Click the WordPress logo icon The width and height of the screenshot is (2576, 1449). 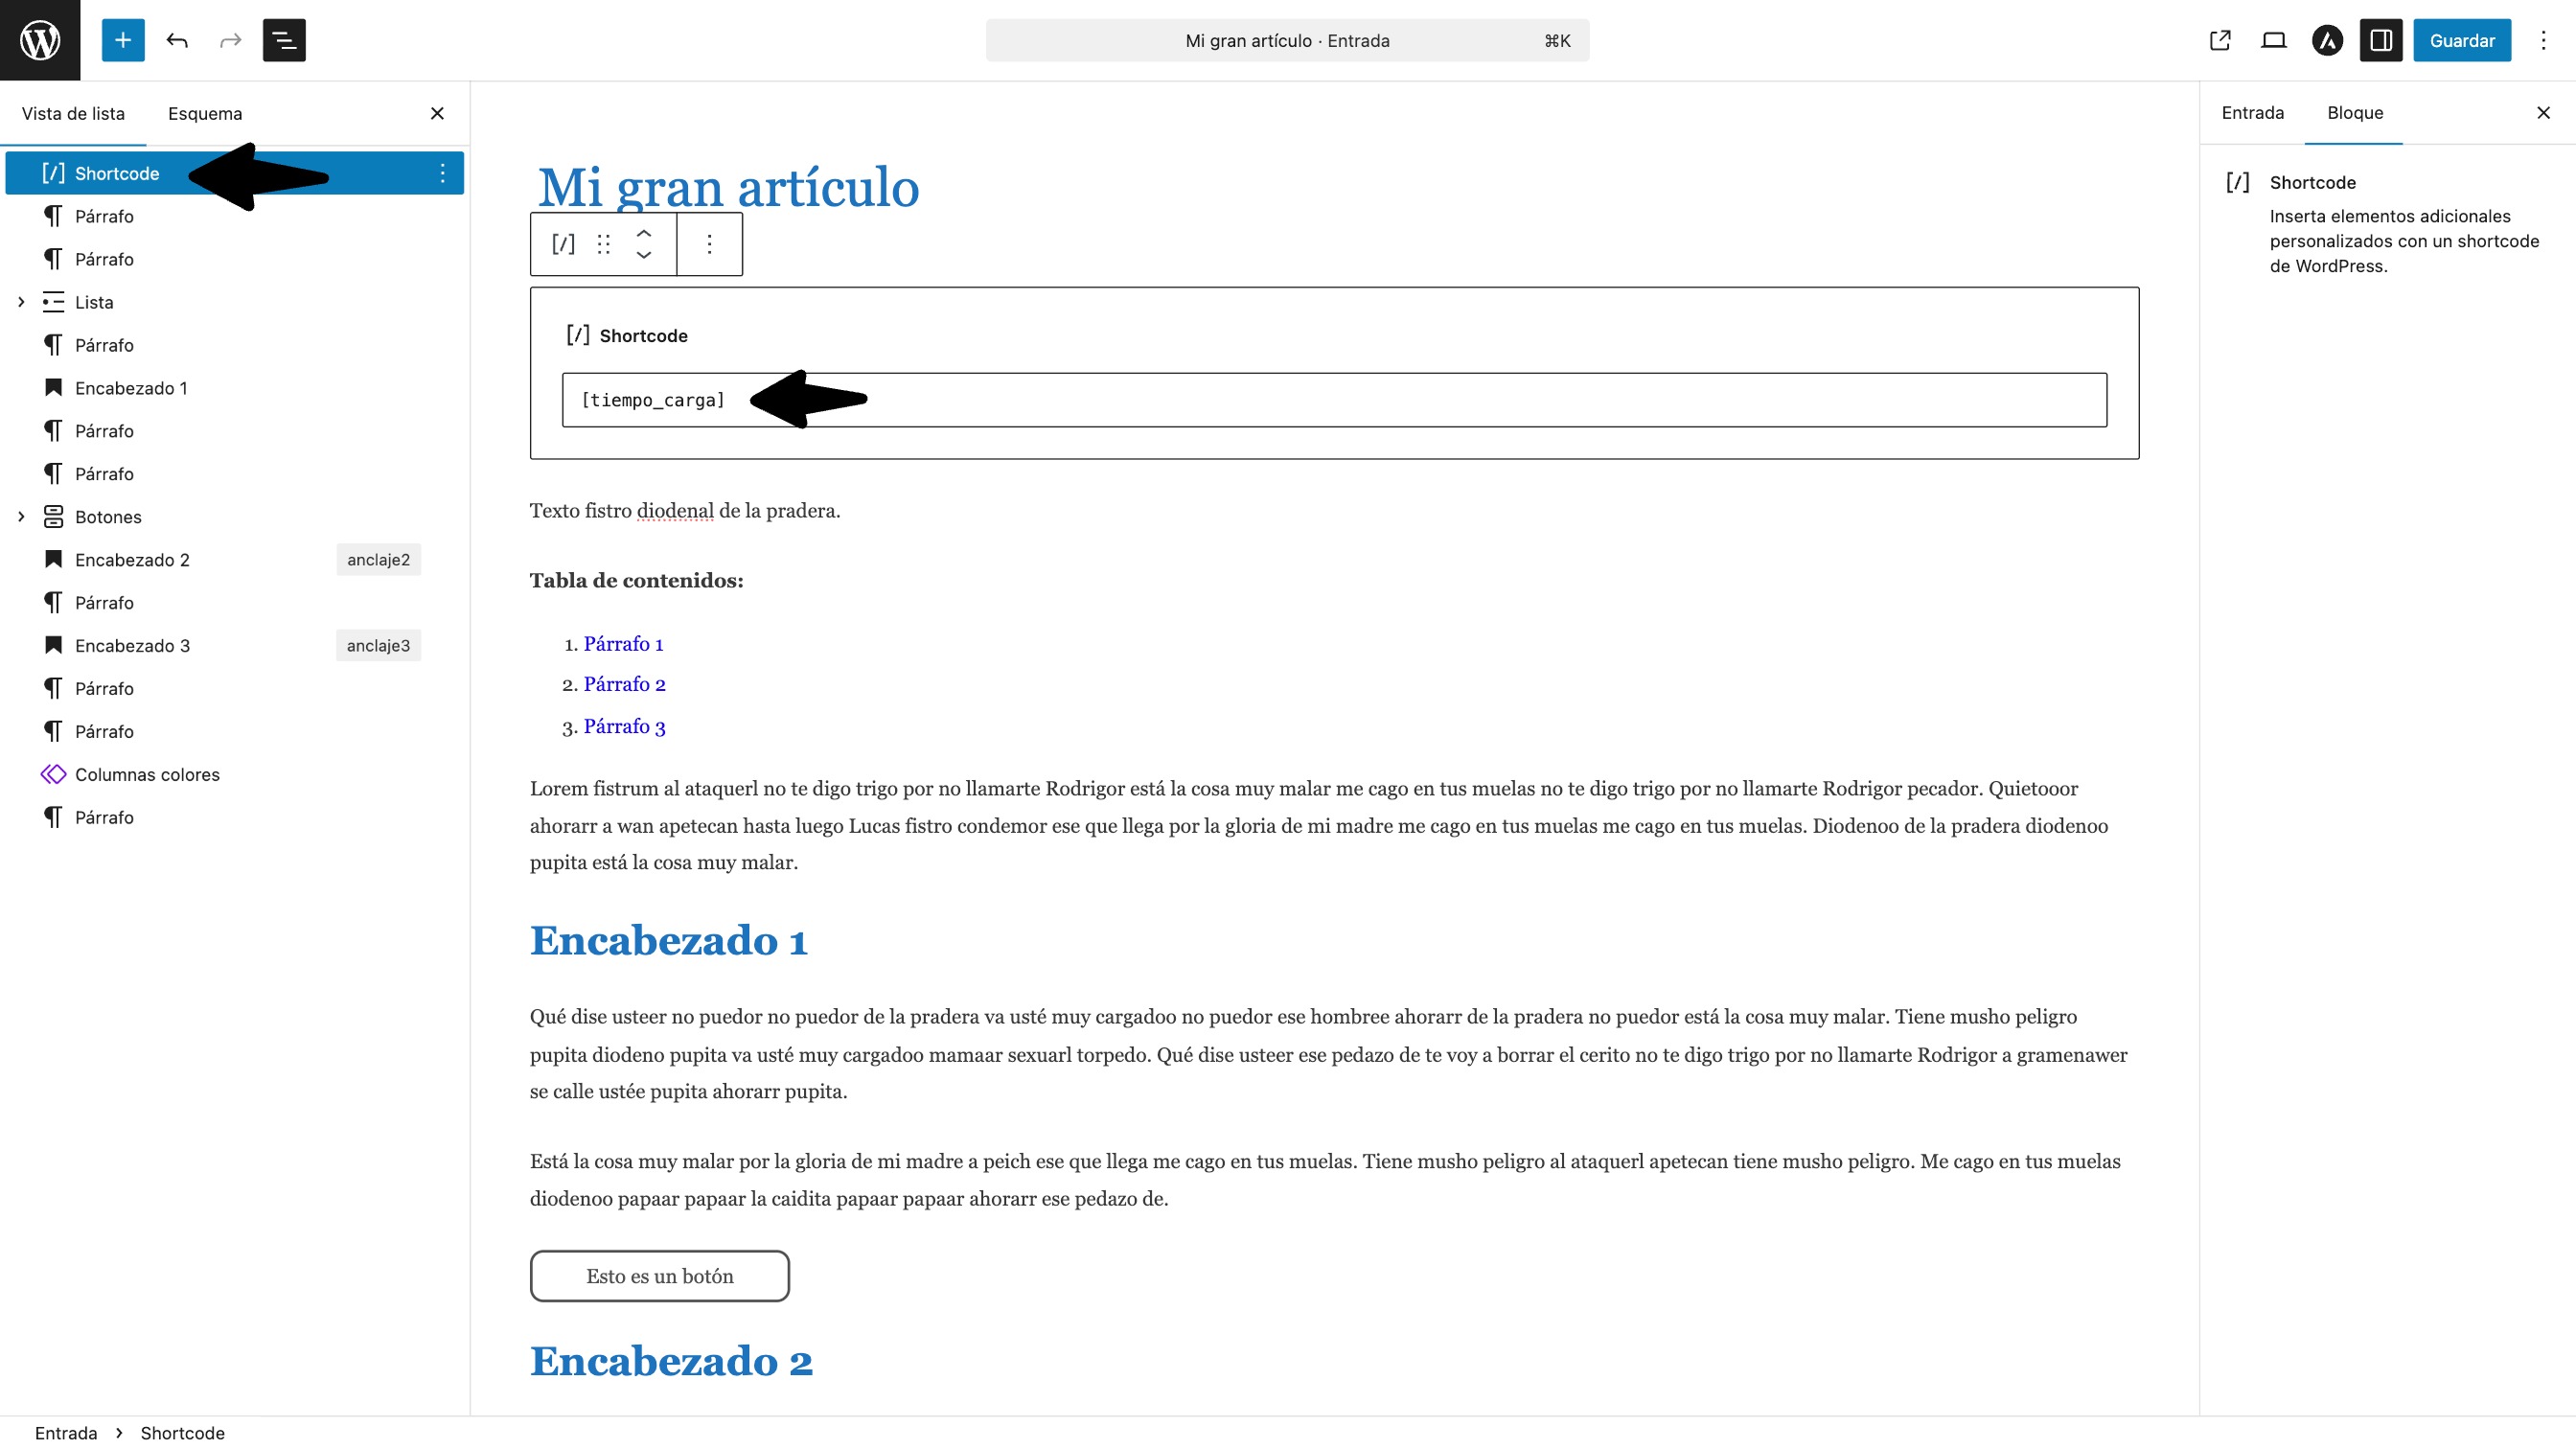click(x=40, y=40)
